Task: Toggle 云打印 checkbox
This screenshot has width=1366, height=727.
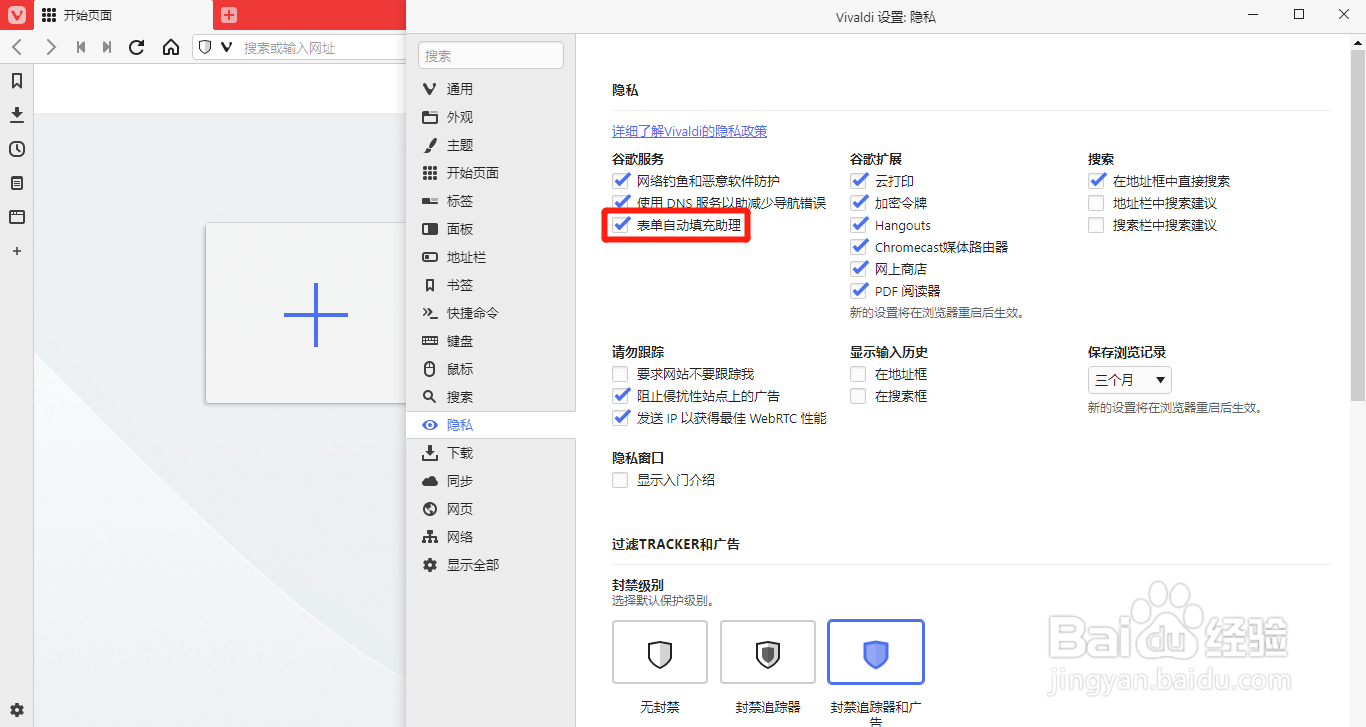Action: (859, 181)
